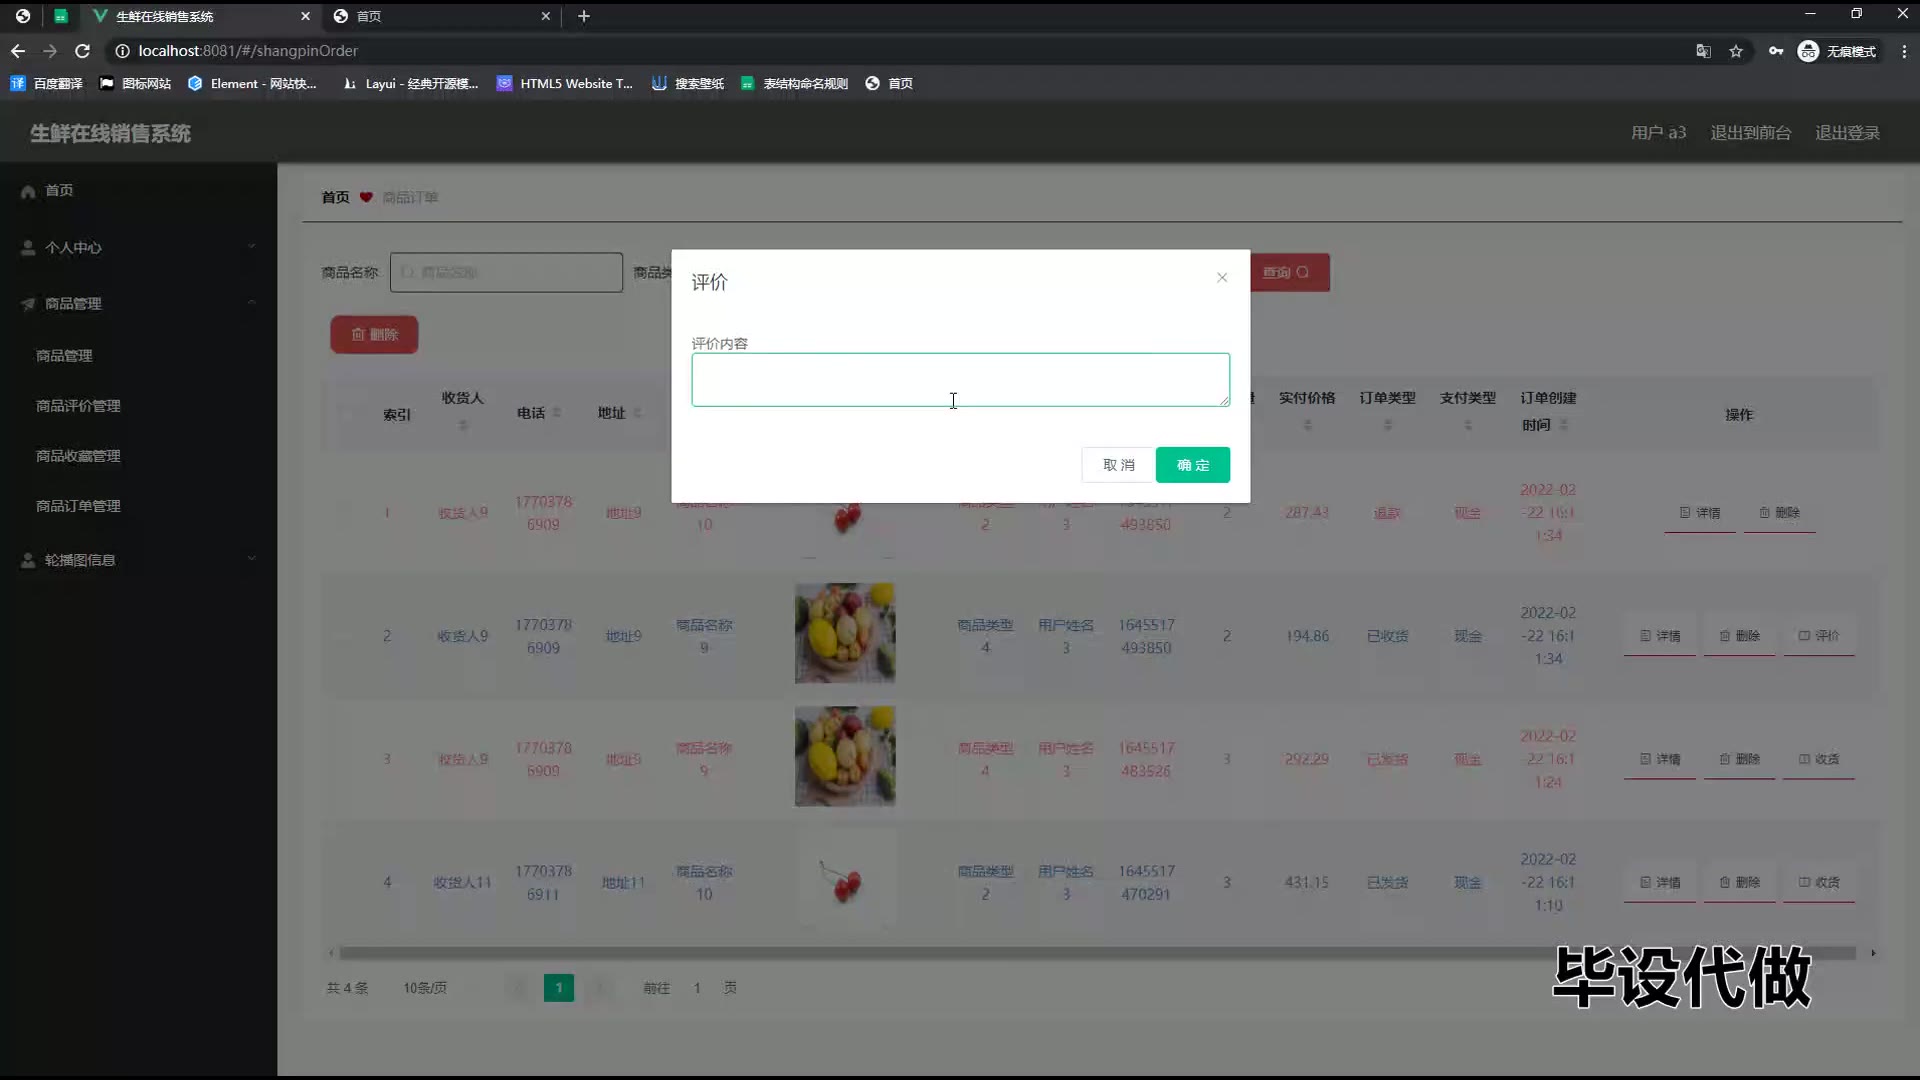Image resolution: width=1920 pixels, height=1080 pixels.
Task: Sort table by 电话 column arrows
Action: (x=557, y=413)
